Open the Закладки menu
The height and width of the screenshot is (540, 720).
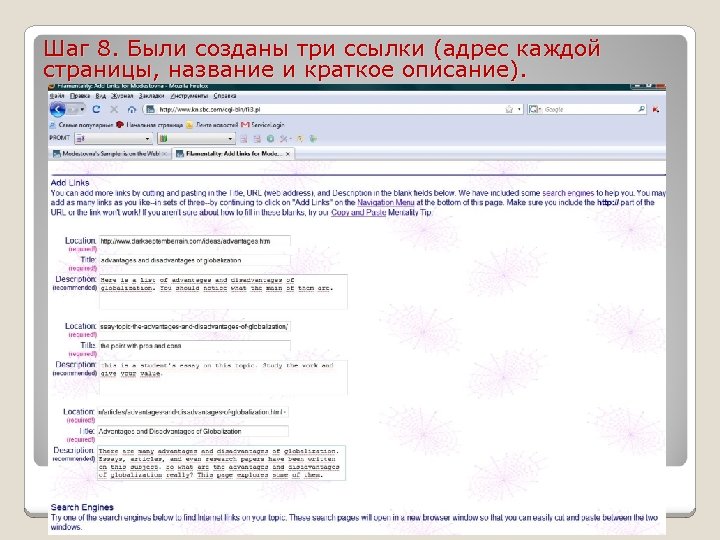152,96
